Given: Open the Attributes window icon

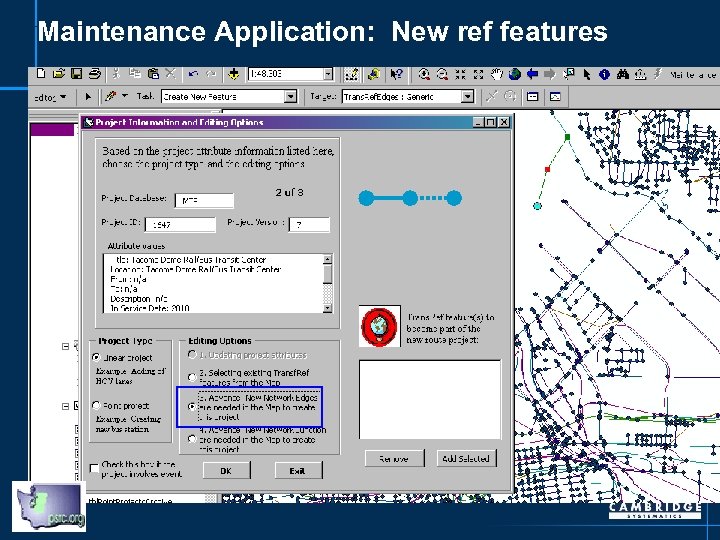Looking at the screenshot, I should coord(533,96).
